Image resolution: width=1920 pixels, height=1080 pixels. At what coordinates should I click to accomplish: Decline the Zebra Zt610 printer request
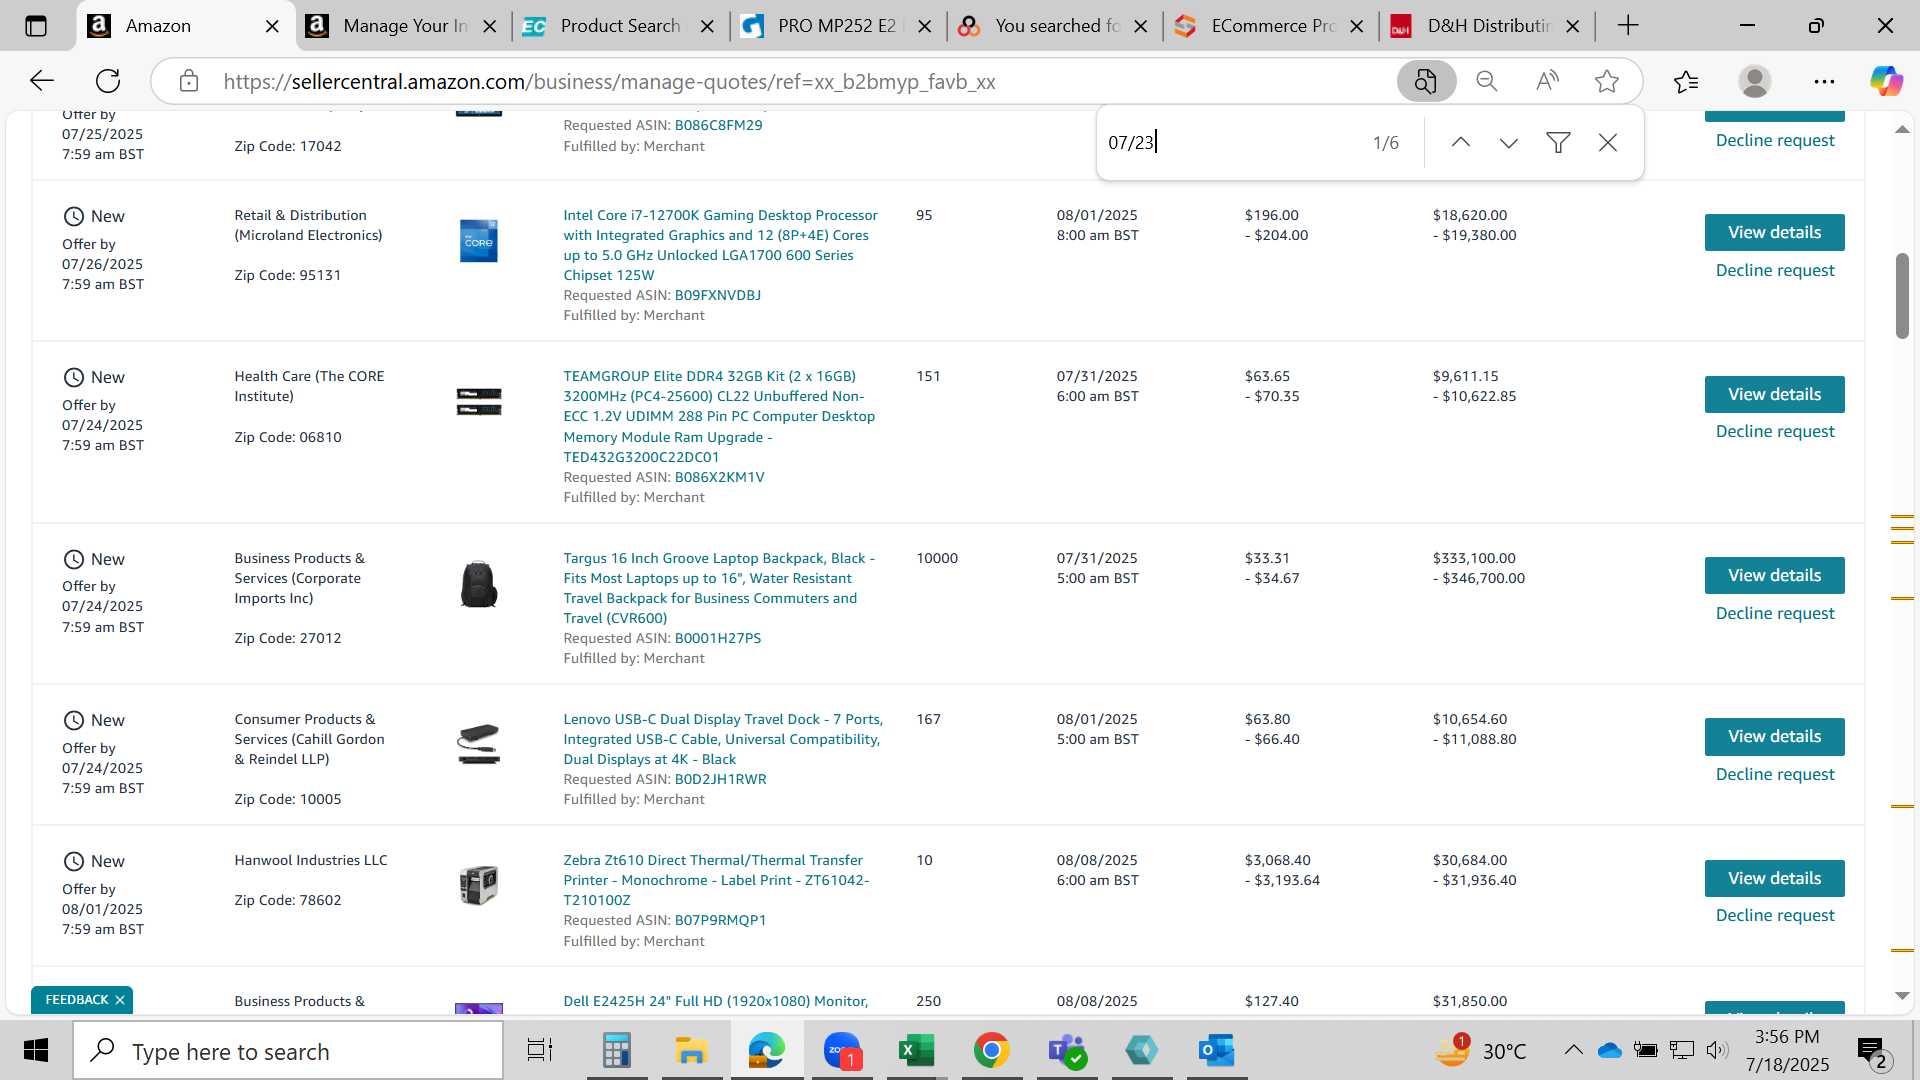click(1774, 915)
